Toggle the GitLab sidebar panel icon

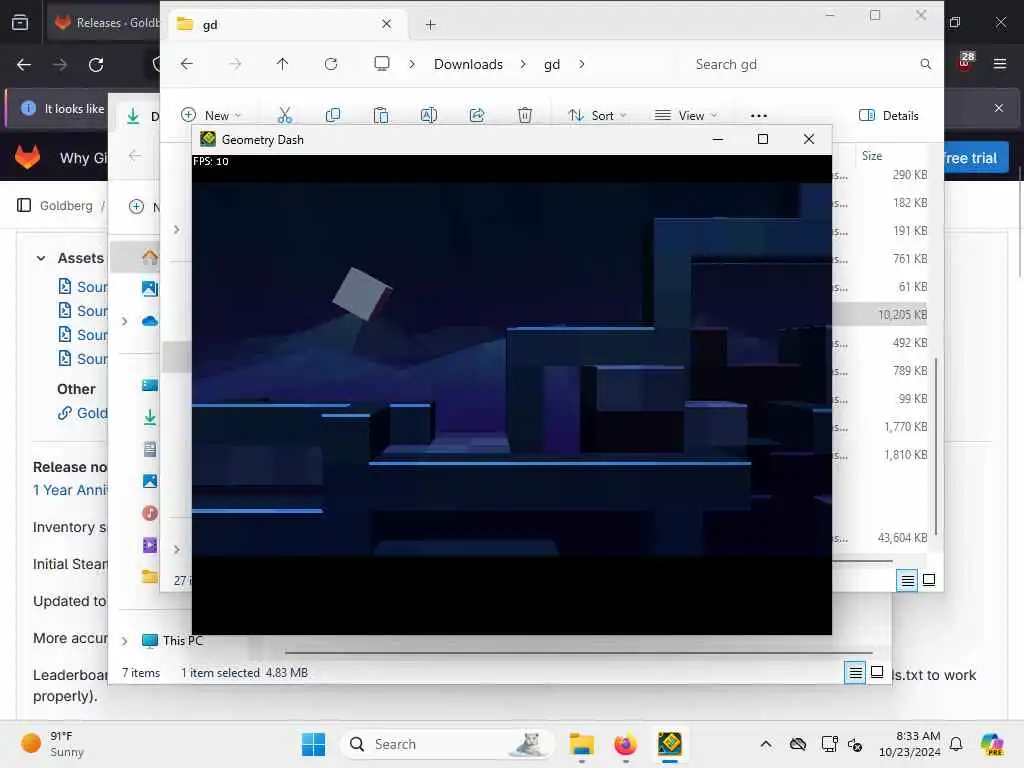click(x=24, y=205)
